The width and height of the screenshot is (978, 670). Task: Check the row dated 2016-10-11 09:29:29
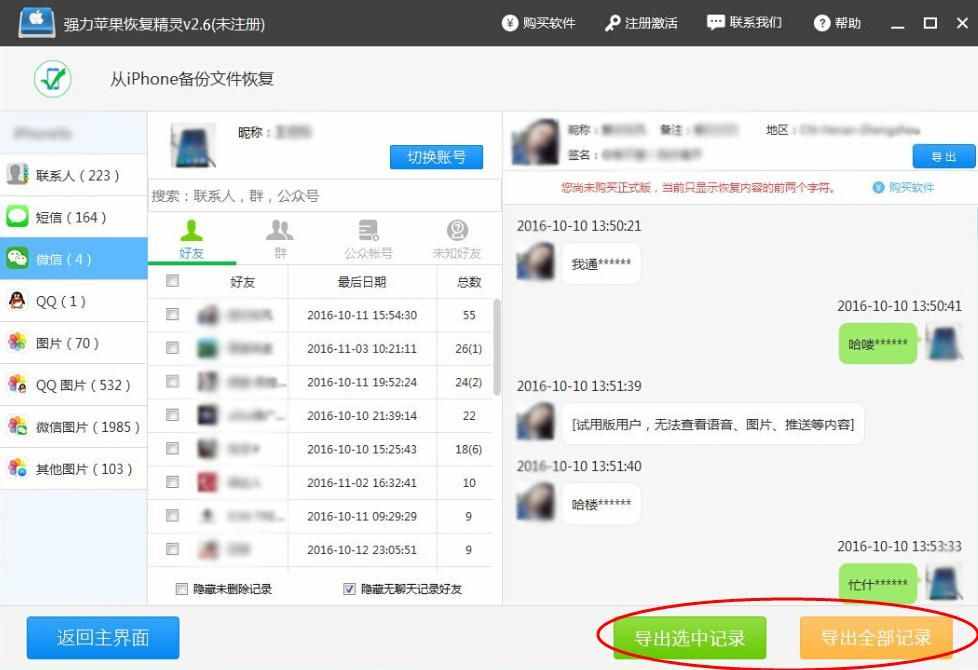click(x=172, y=515)
